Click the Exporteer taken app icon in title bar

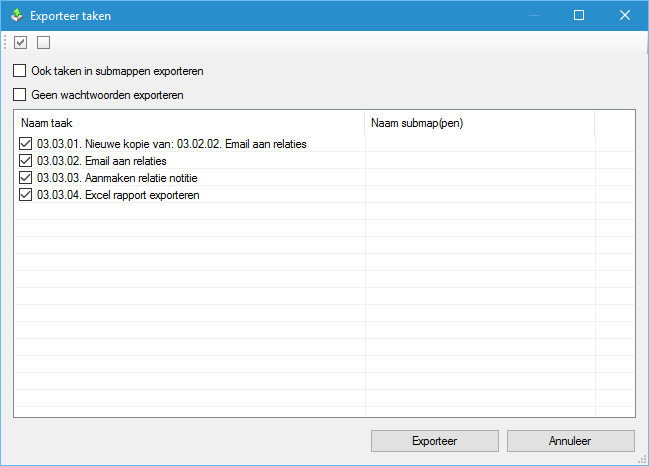coord(15,16)
